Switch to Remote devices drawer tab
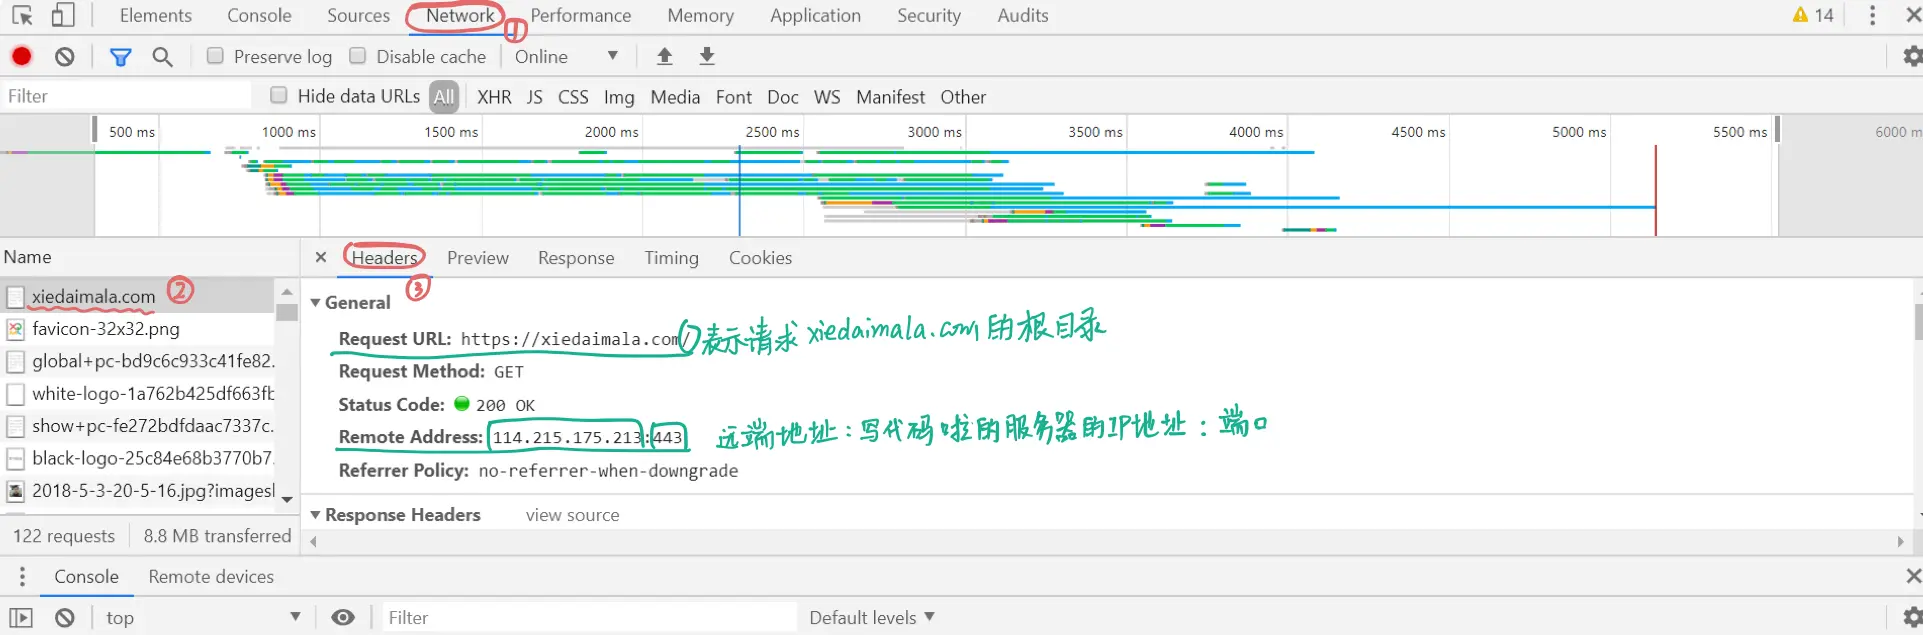Viewport: 1923px width, 635px height. (x=211, y=577)
